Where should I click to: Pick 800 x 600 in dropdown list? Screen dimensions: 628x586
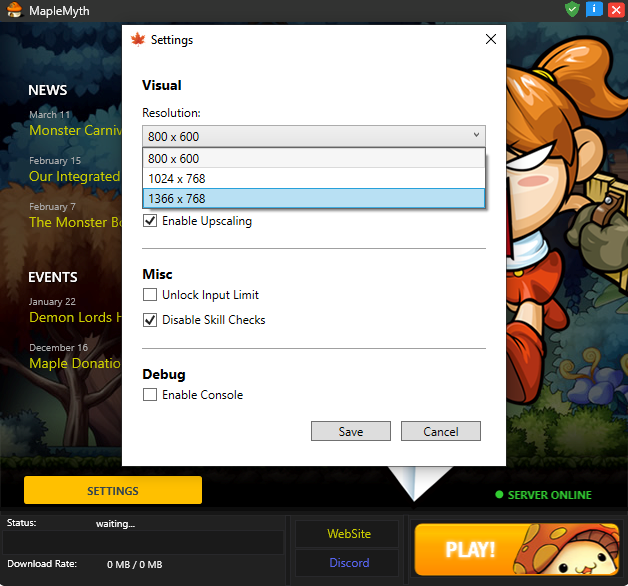[314, 159]
